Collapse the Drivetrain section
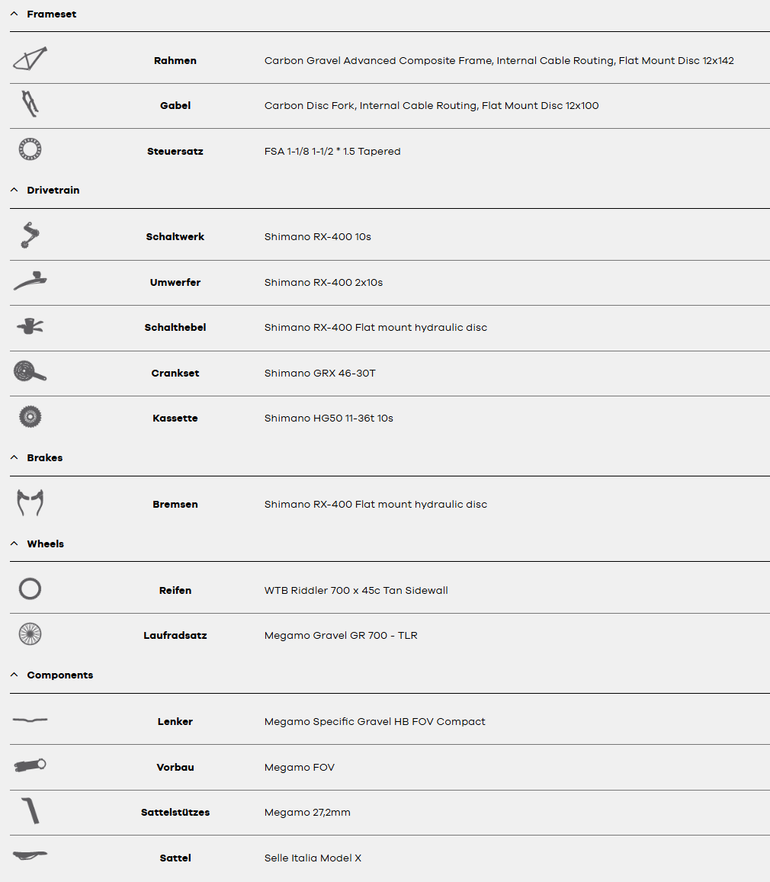Viewport: 770px width, 882px height. (x=14, y=190)
